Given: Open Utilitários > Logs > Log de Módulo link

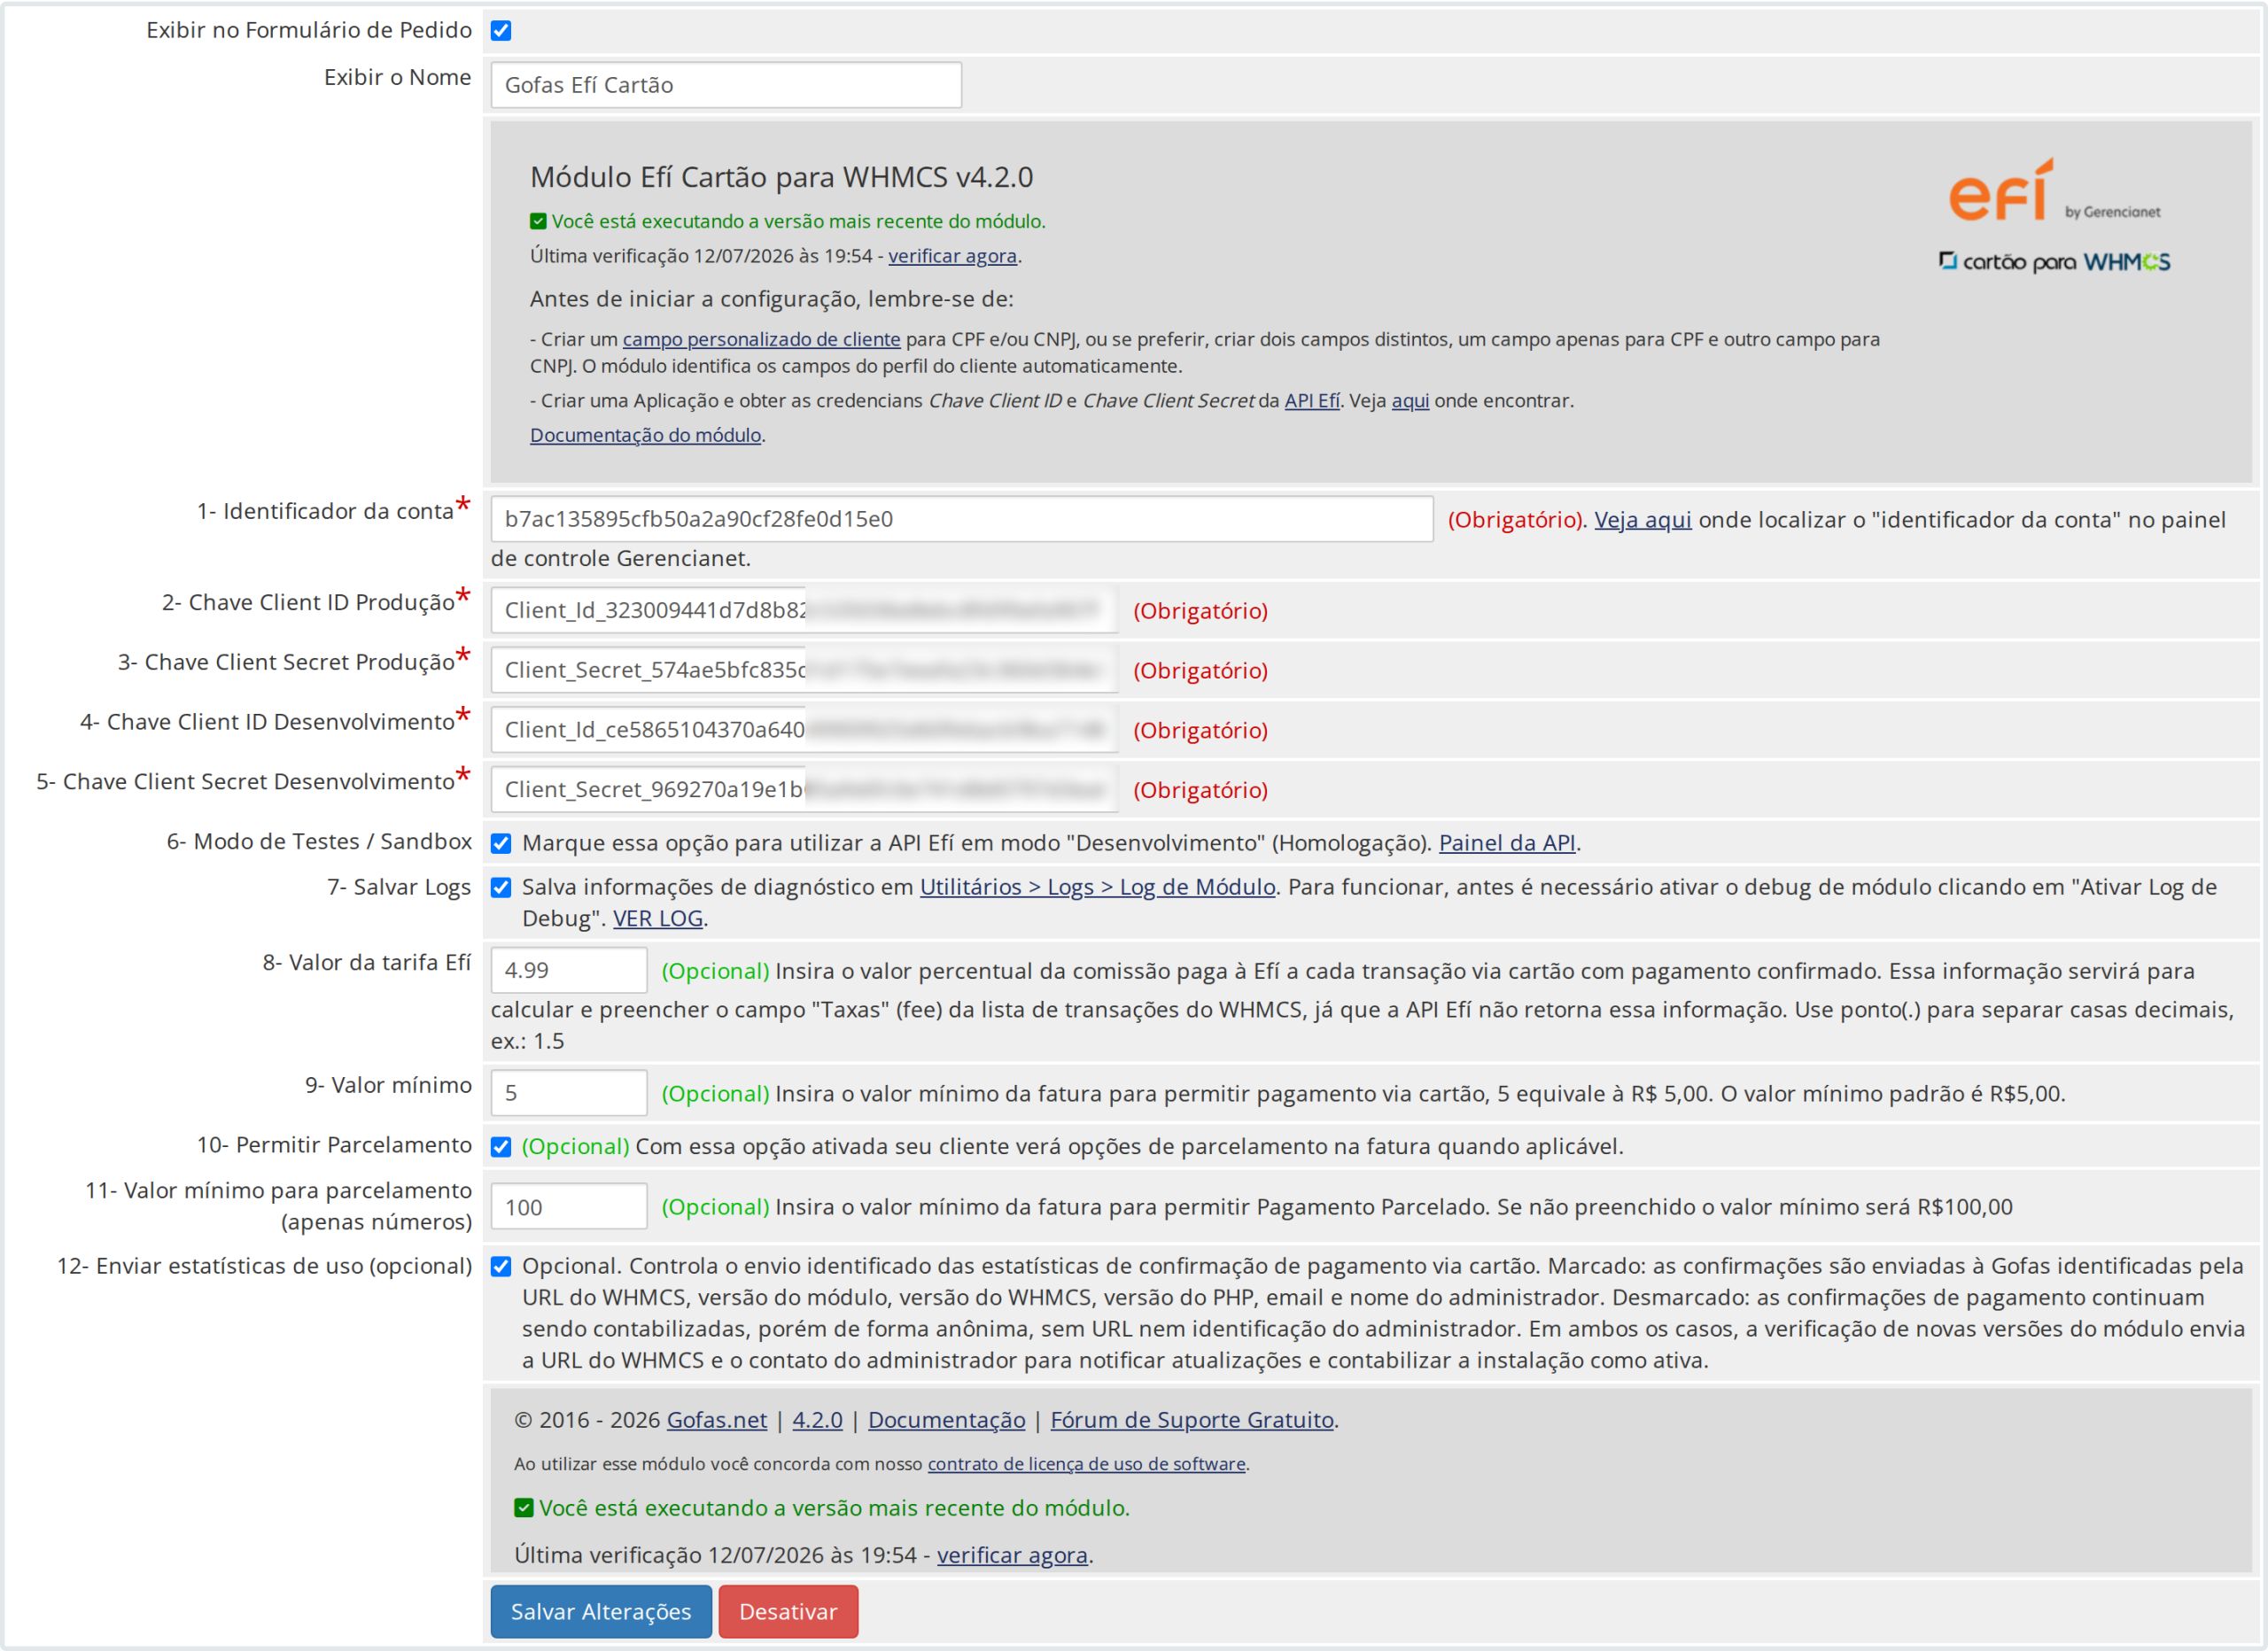Looking at the screenshot, I should [x=1097, y=887].
